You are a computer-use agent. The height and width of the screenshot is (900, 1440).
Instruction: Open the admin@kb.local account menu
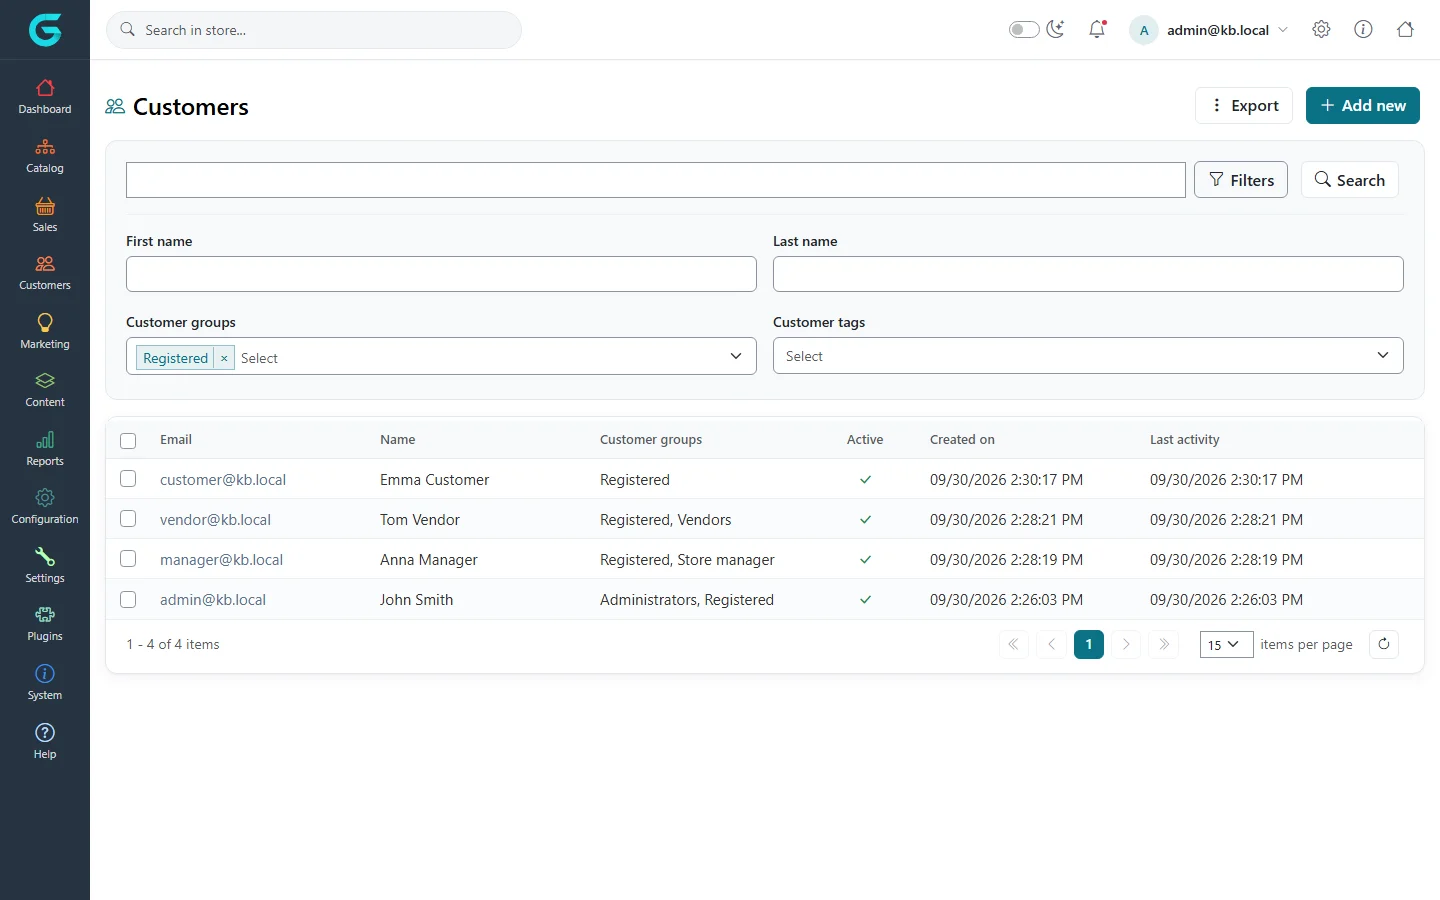(x=1210, y=30)
